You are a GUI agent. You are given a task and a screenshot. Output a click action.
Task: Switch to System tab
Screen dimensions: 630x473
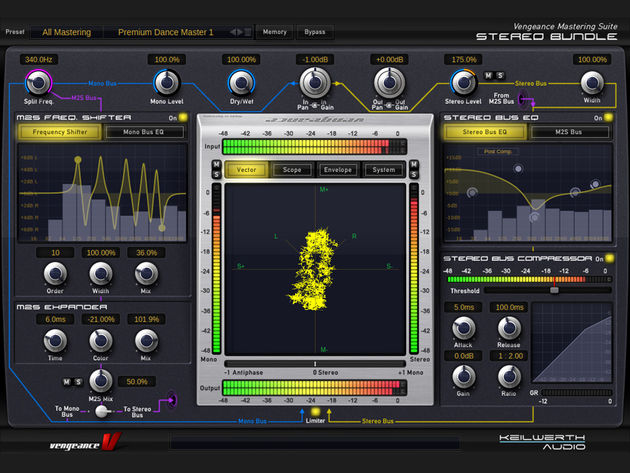click(x=384, y=170)
